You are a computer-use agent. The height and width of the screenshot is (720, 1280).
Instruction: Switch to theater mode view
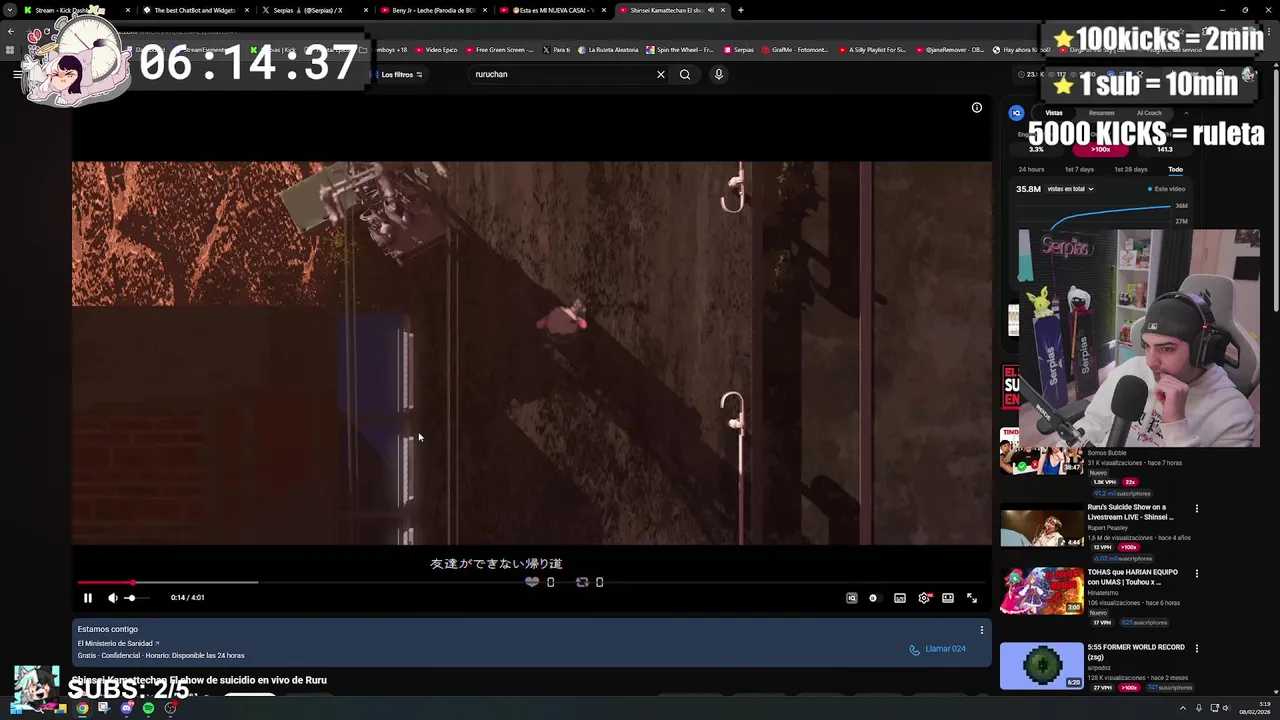[948, 598]
